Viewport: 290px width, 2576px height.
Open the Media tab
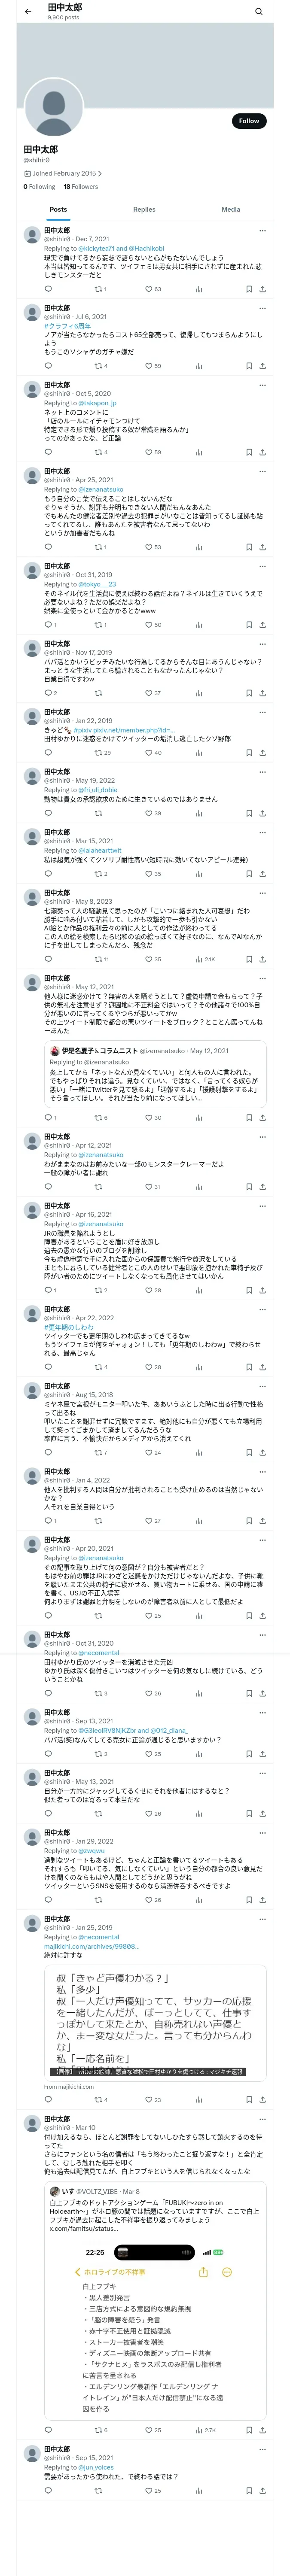(x=231, y=210)
